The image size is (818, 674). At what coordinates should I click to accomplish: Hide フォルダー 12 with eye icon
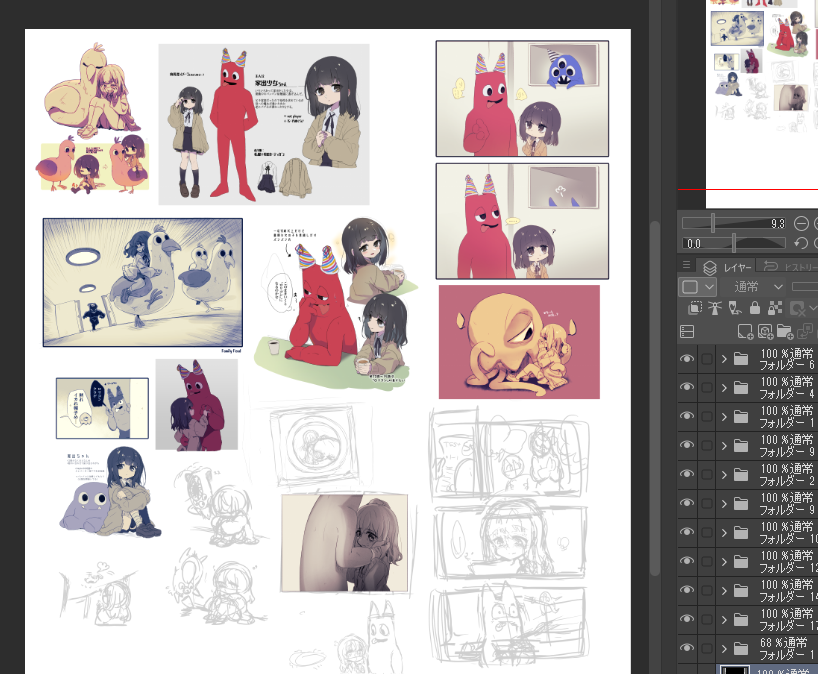coord(687,561)
